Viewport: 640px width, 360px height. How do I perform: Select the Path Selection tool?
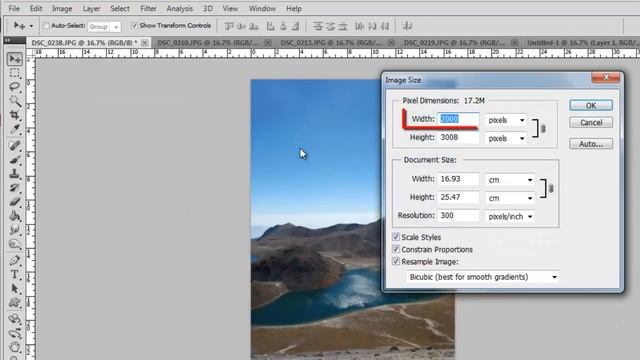(15, 289)
